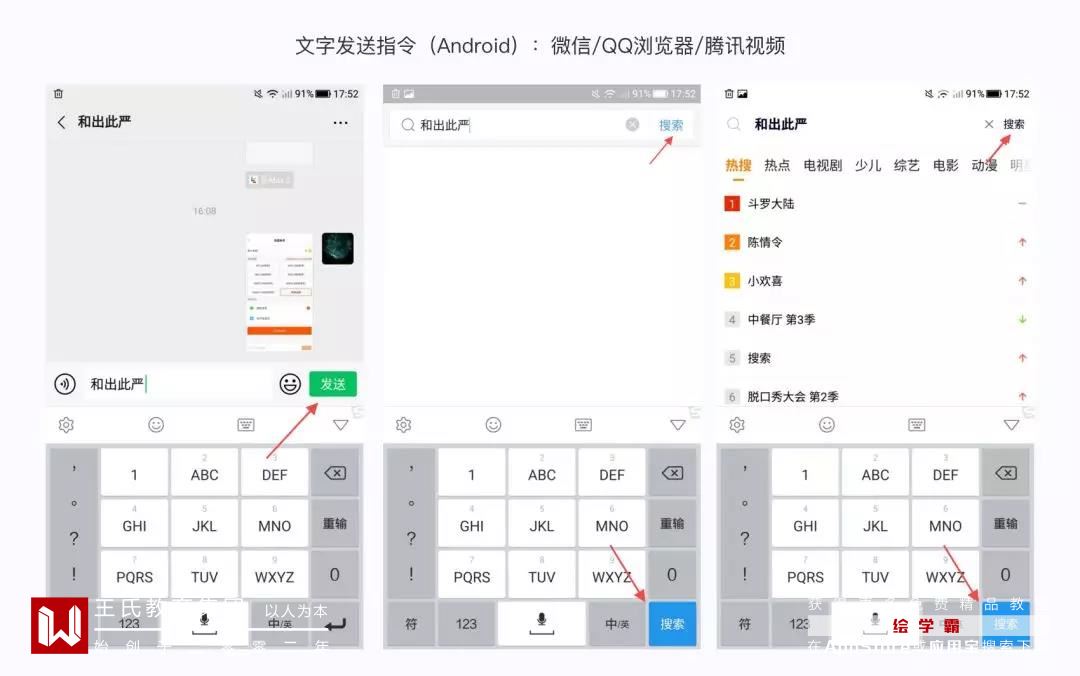The height and width of the screenshot is (676, 1080).
Task: Select the 少儿 tab
Action: tap(868, 165)
